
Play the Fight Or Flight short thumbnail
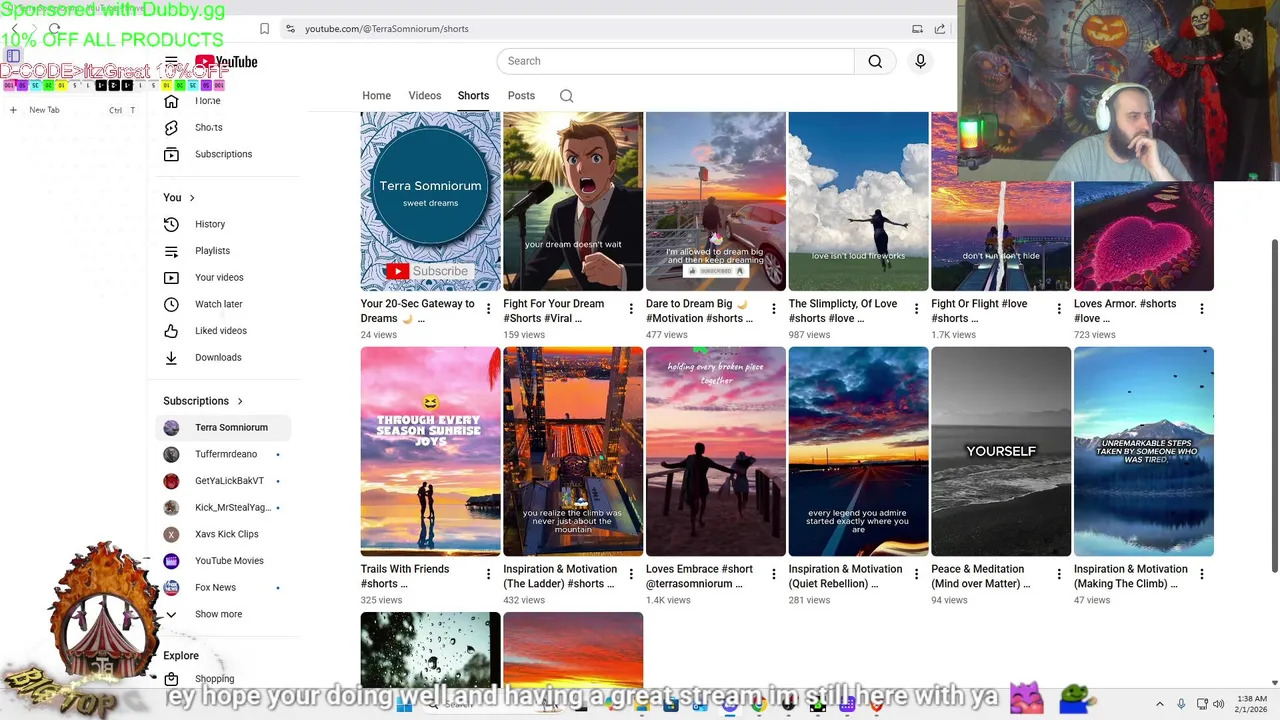tap(1000, 236)
